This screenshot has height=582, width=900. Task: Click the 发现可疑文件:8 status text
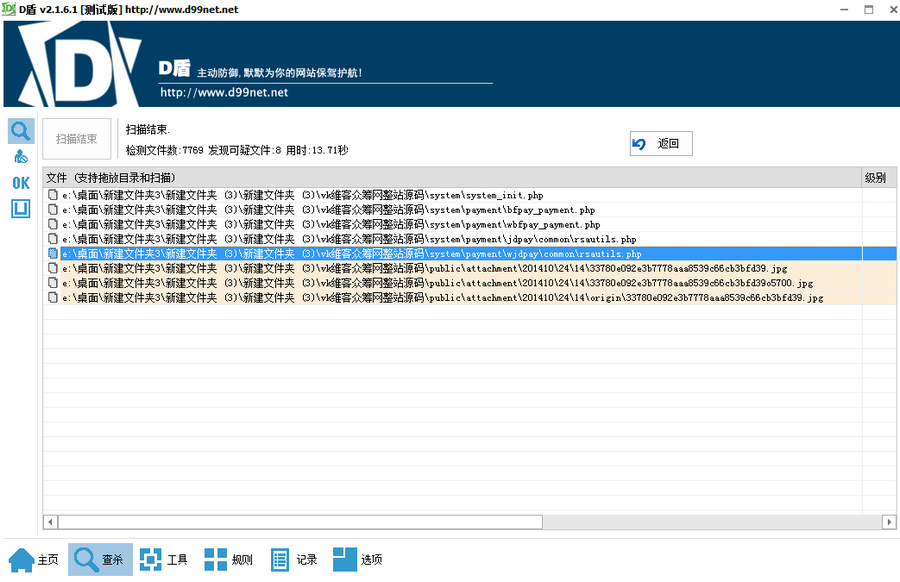pyautogui.click(x=245, y=150)
